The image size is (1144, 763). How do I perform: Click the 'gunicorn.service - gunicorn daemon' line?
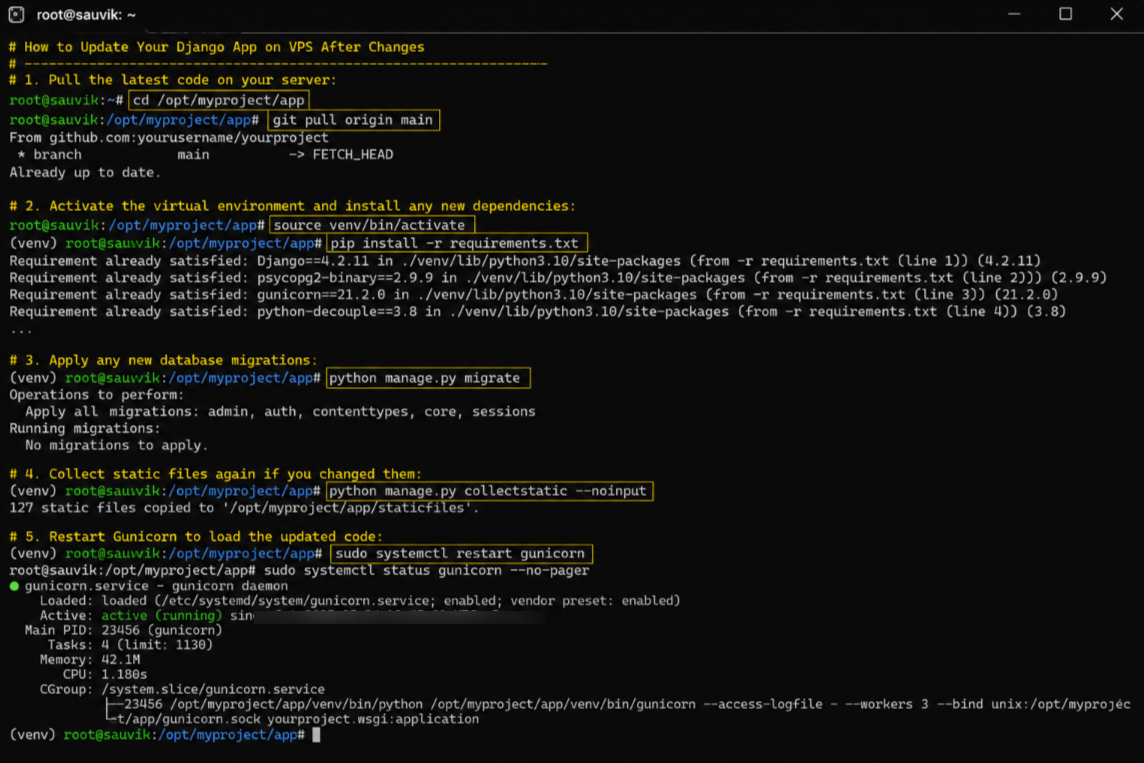[x=156, y=586]
